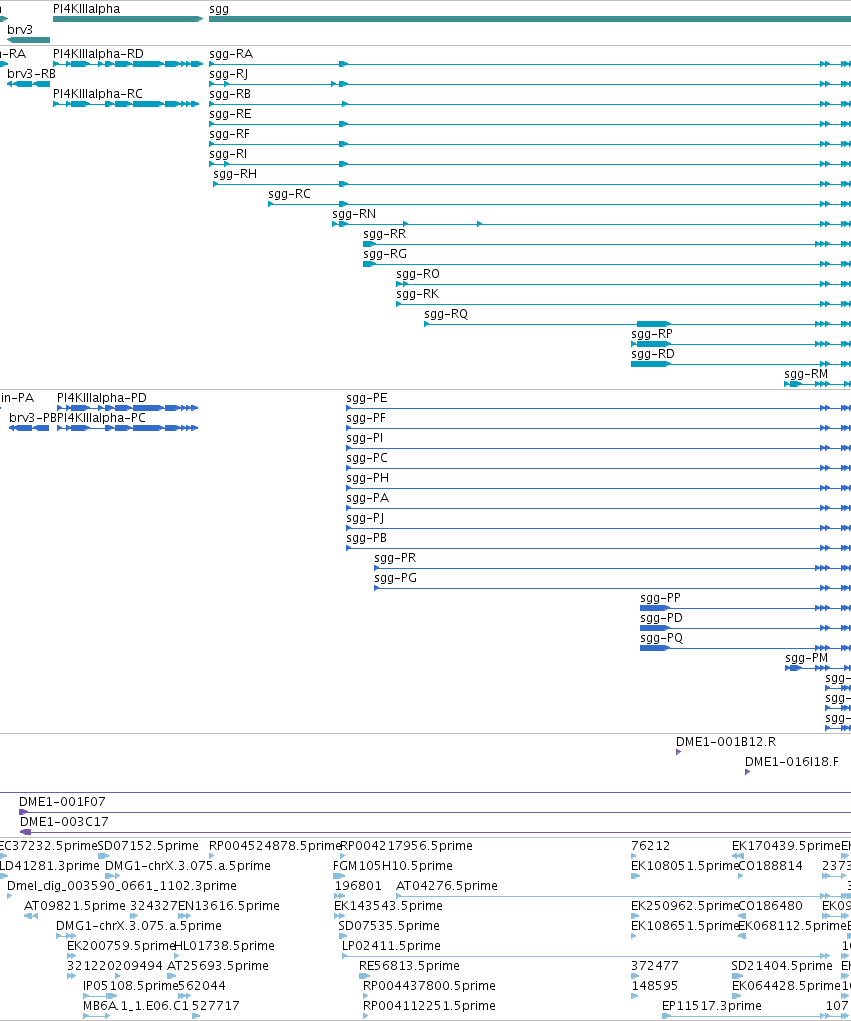Select protein sgg-PG
Viewport: 851px width, 1021px height.
[612, 588]
